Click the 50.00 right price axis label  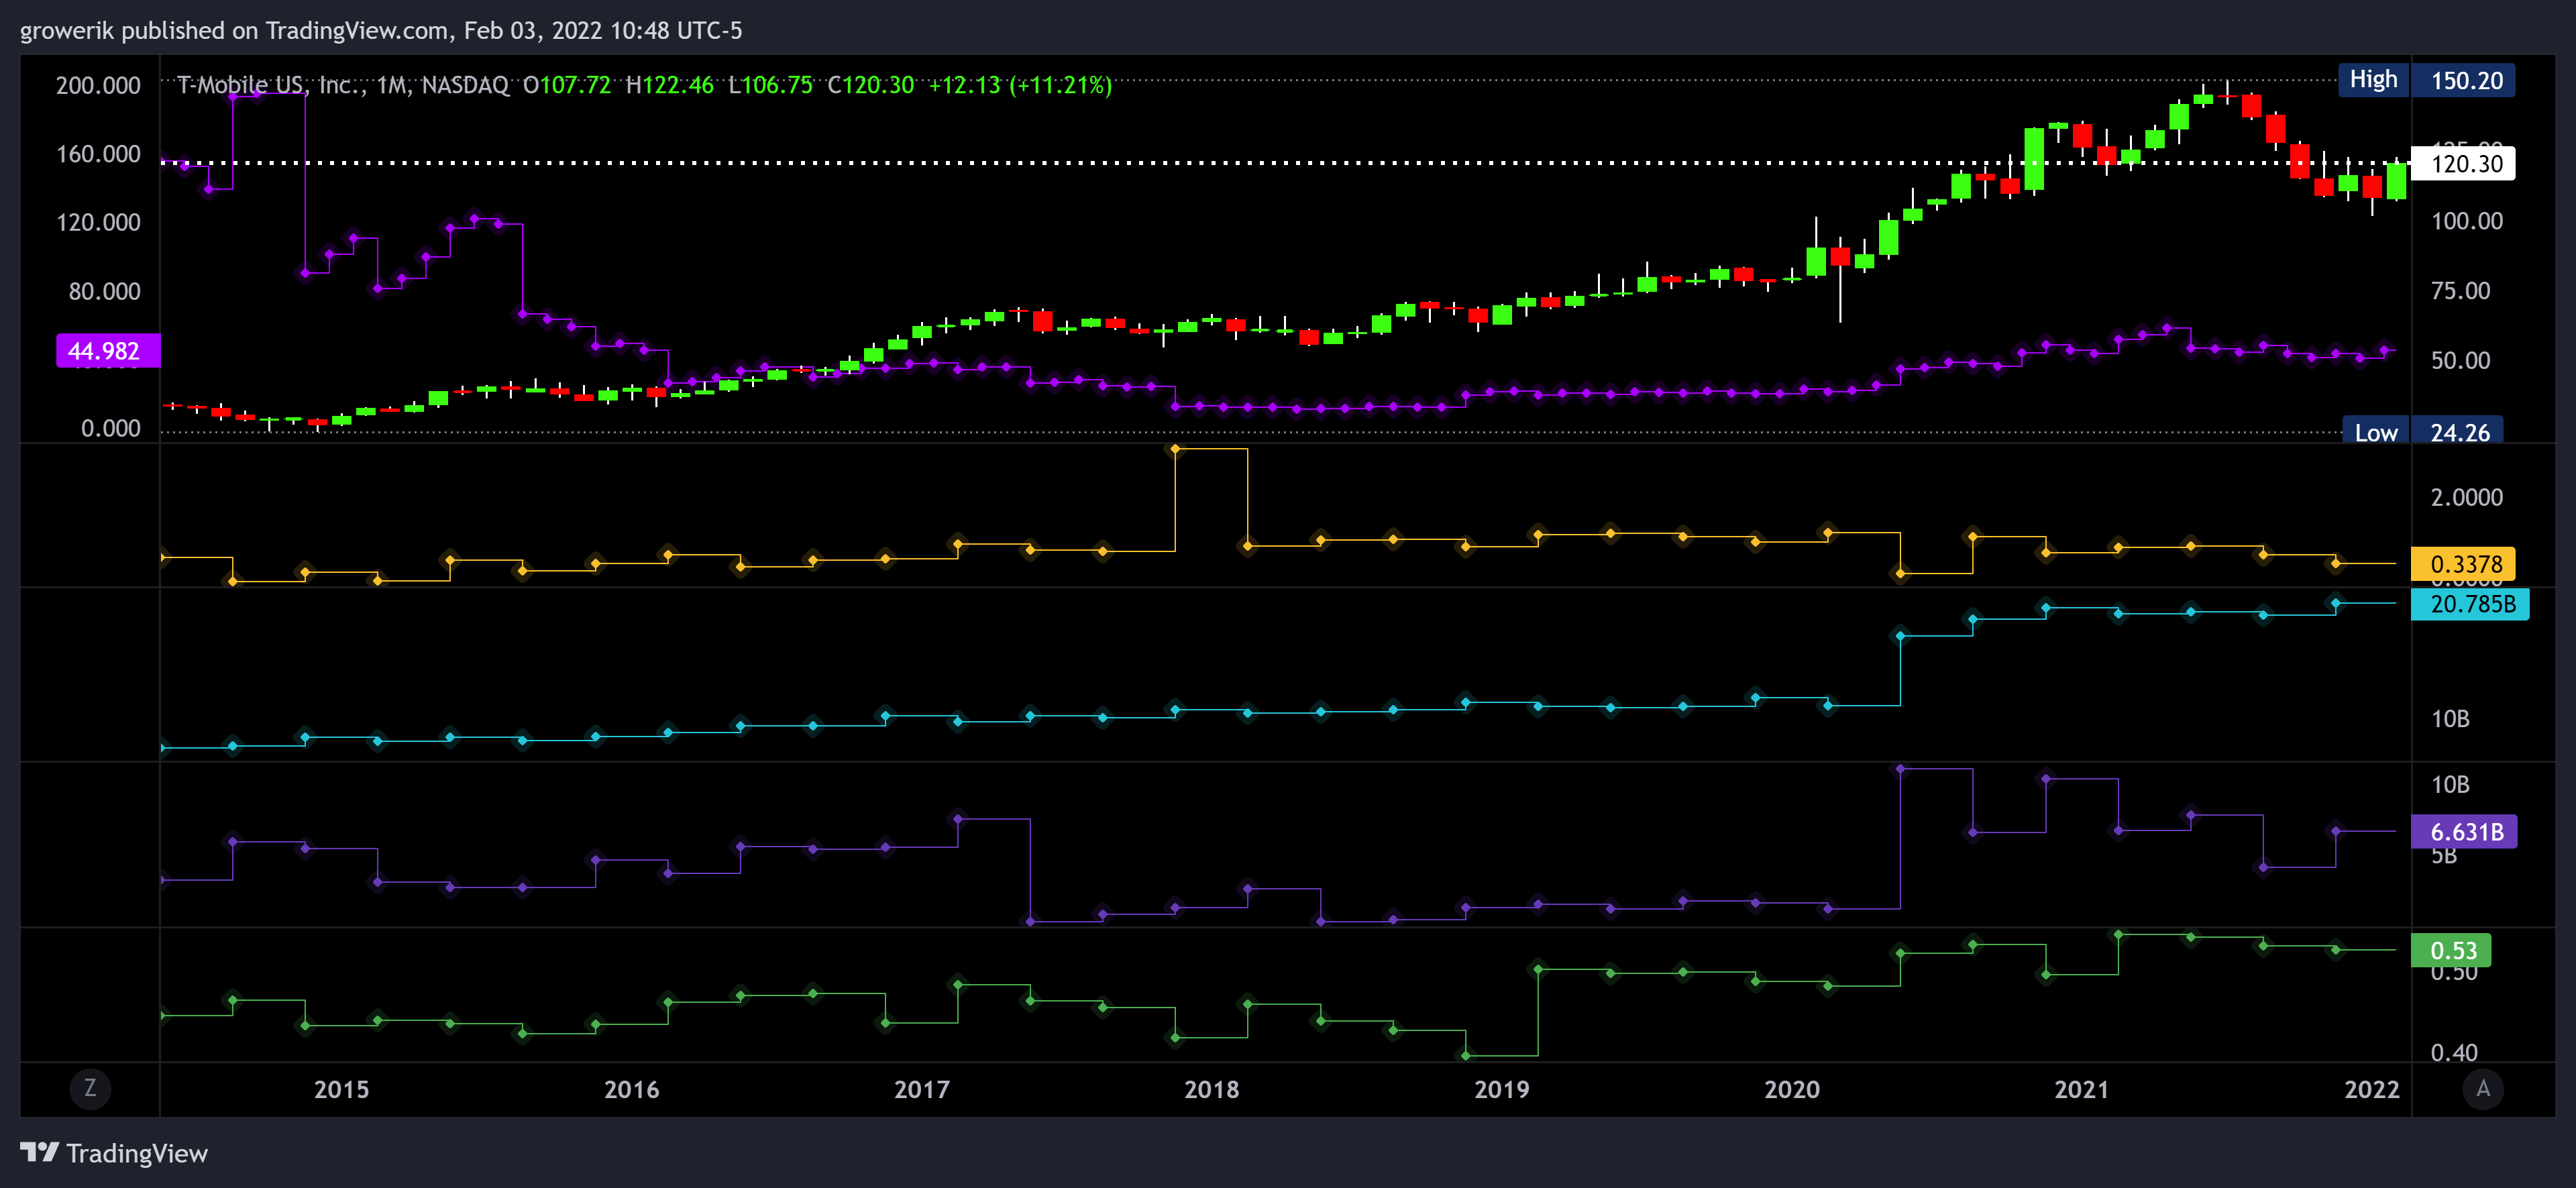coord(2460,360)
